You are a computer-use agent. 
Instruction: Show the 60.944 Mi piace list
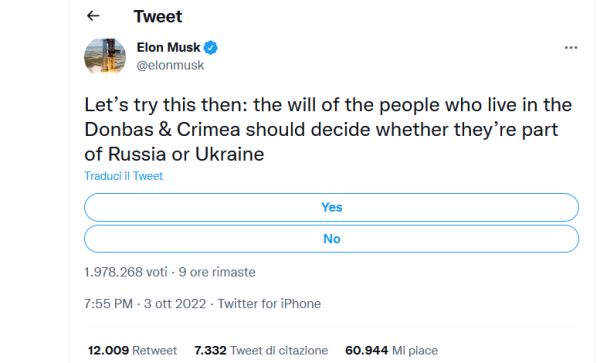(x=391, y=350)
